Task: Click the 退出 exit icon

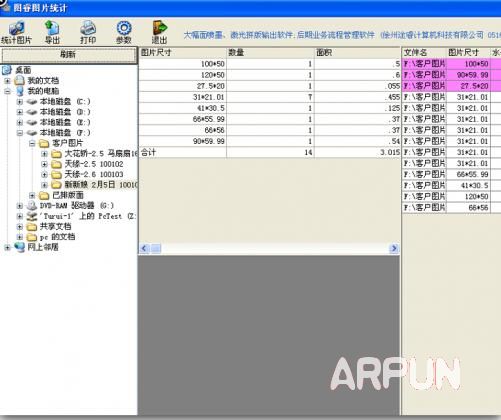Action: (x=160, y=28)
